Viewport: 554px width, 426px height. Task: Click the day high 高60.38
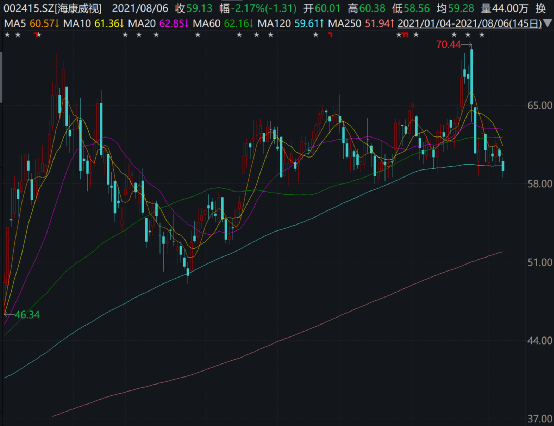coord(366,8)
